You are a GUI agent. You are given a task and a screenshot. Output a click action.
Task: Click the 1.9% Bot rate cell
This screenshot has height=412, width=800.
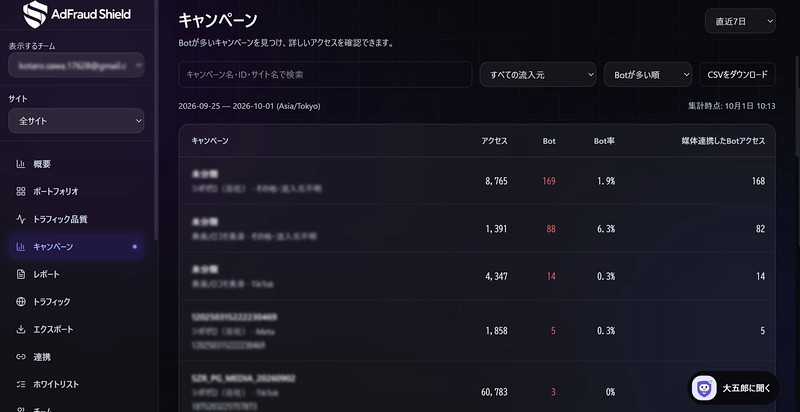[606, 181]
